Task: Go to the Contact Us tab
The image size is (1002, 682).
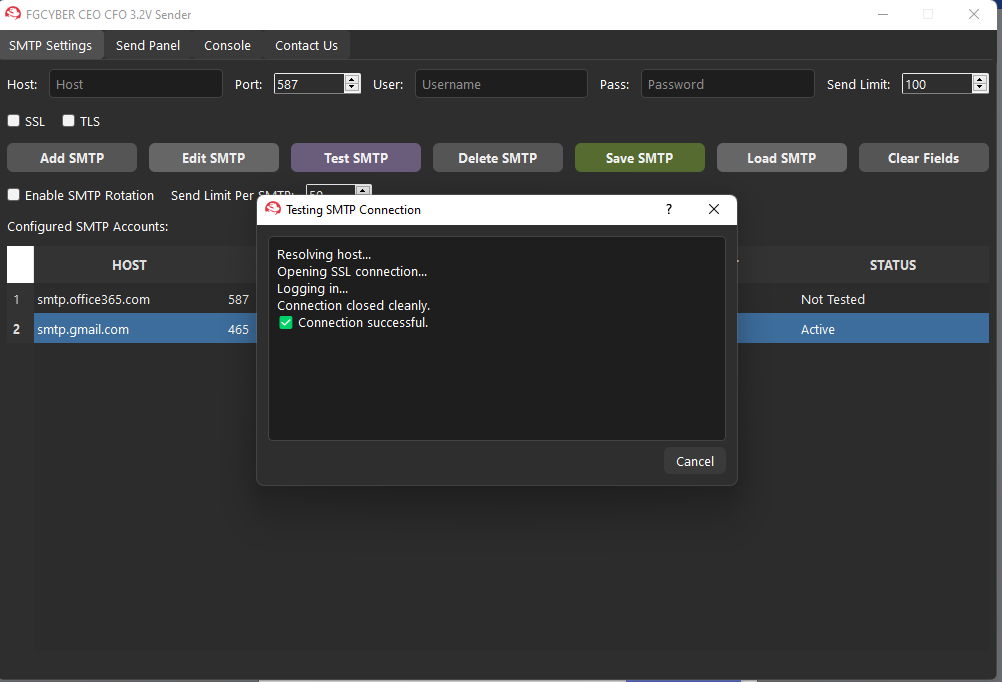Action: (x=306, y=45)
